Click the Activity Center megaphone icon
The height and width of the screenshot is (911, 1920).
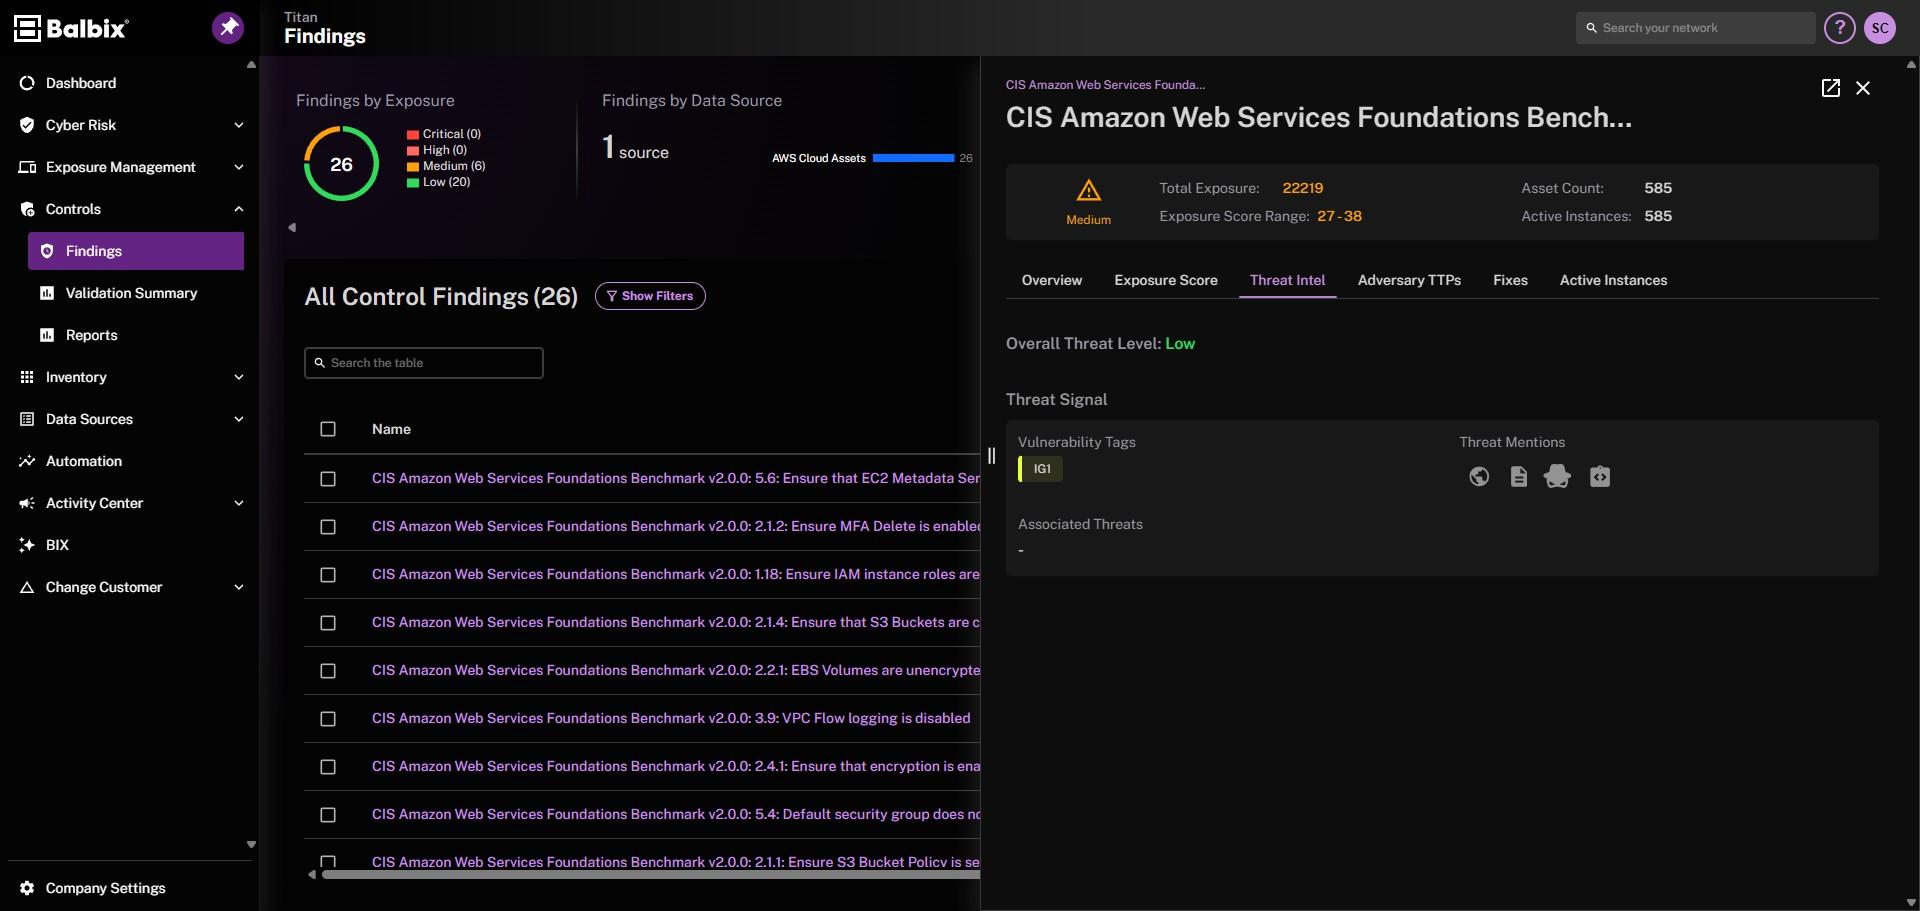pyautogui.click(x=27, y=503)
